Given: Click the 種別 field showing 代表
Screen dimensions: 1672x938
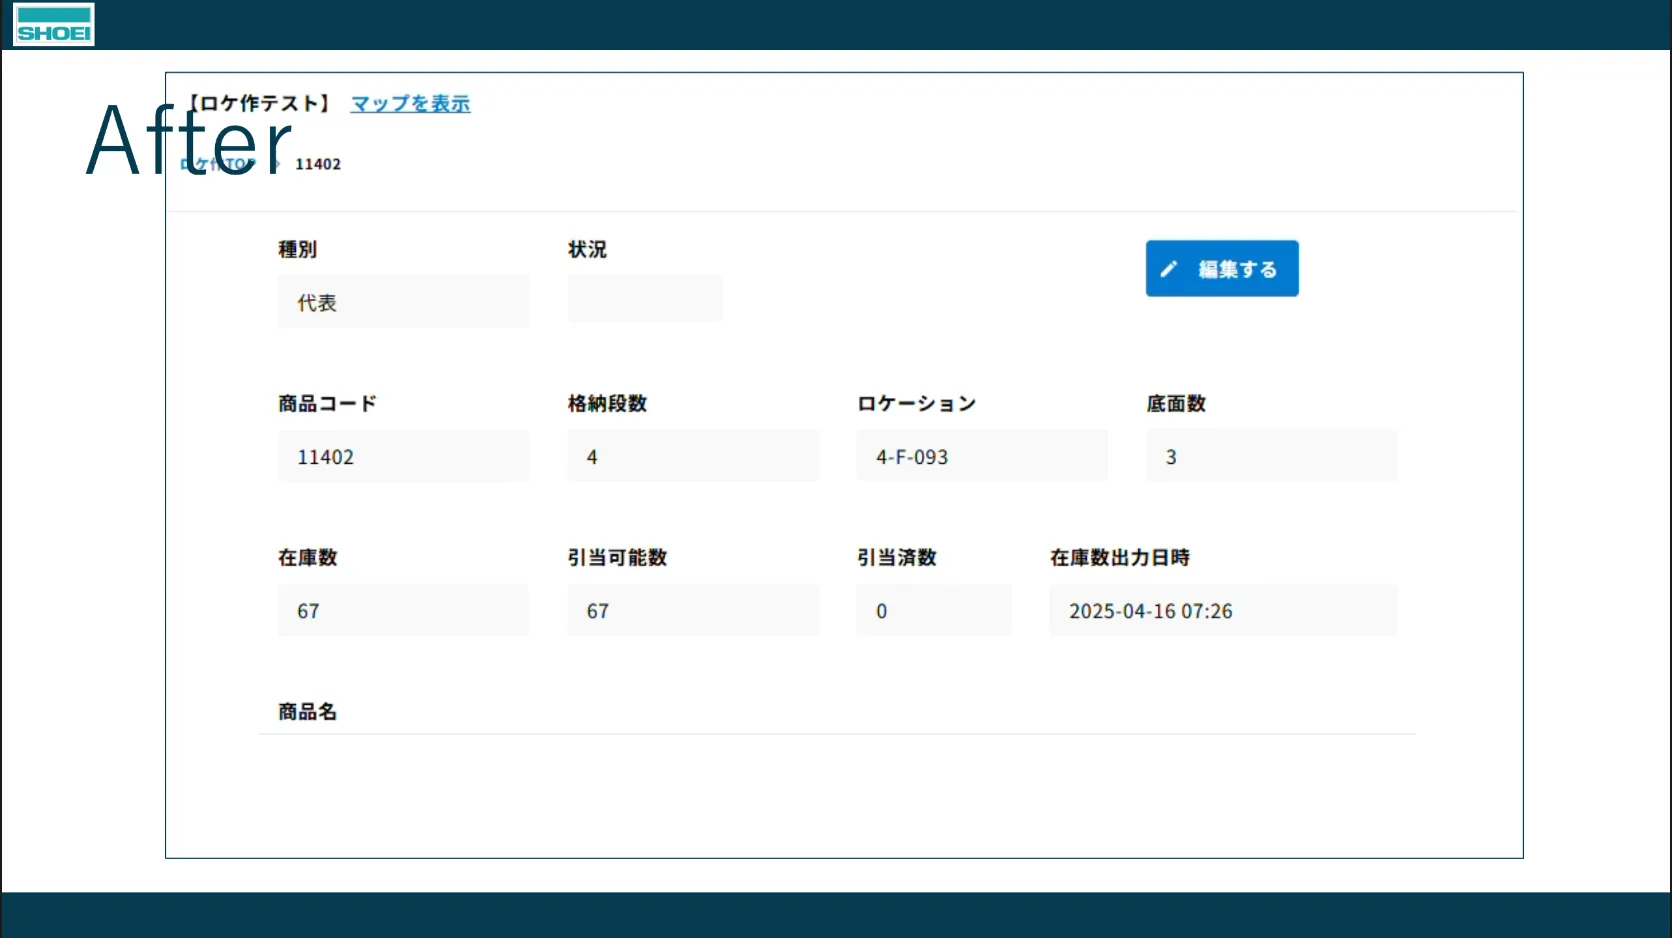Looking at the screenshot, I should click(x=403, y=302).
